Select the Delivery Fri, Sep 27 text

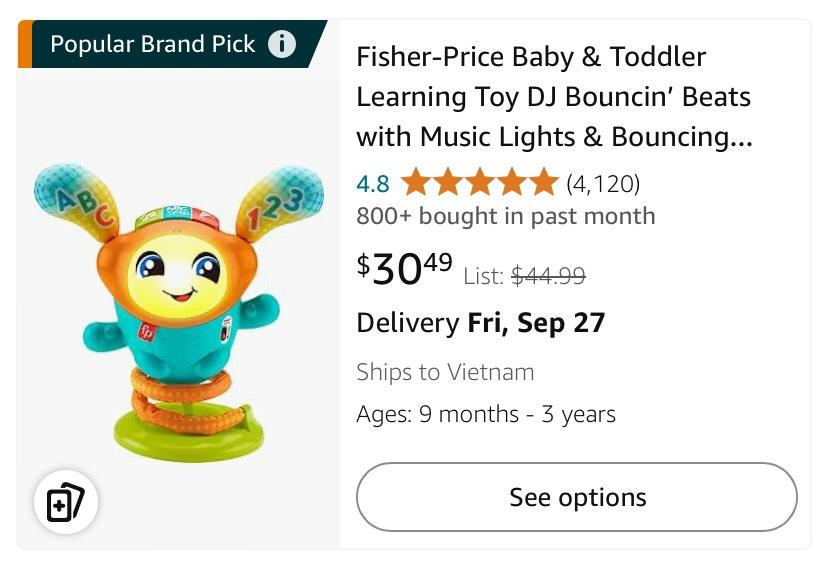click(480, 323)
